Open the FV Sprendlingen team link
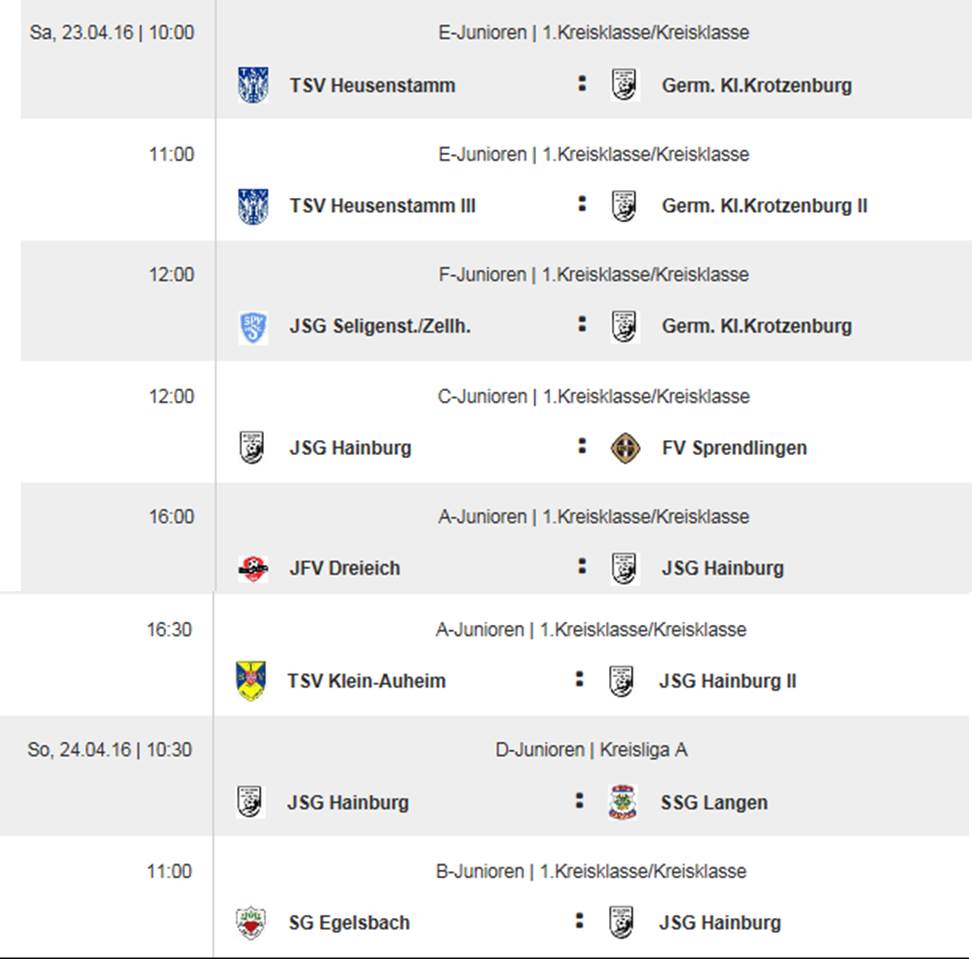This screenshot has height=959, width=972. pos(734,448)
